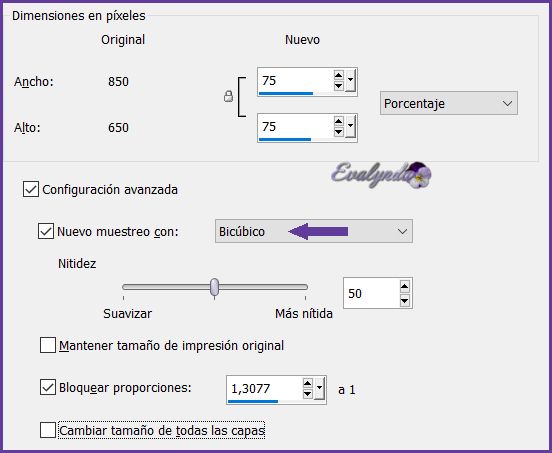The image size is (552, 453).
Task: Decrease Nitidez value with down arrow
Action: [404, 300]
